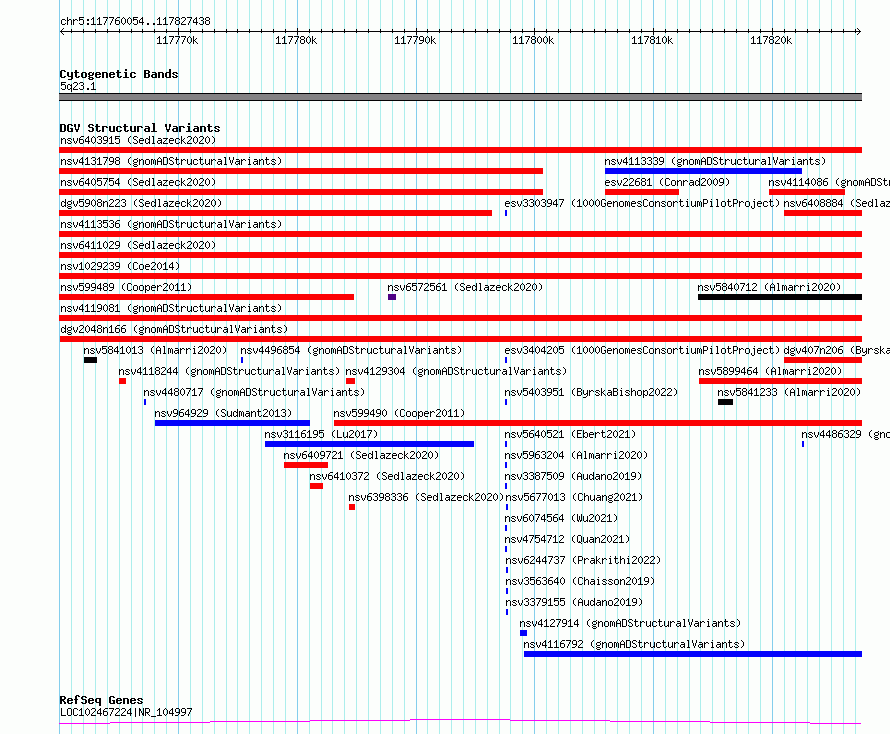Select blue bar of nsv3116195
This screenshot has height=734, width=890.
coord(370,444)
